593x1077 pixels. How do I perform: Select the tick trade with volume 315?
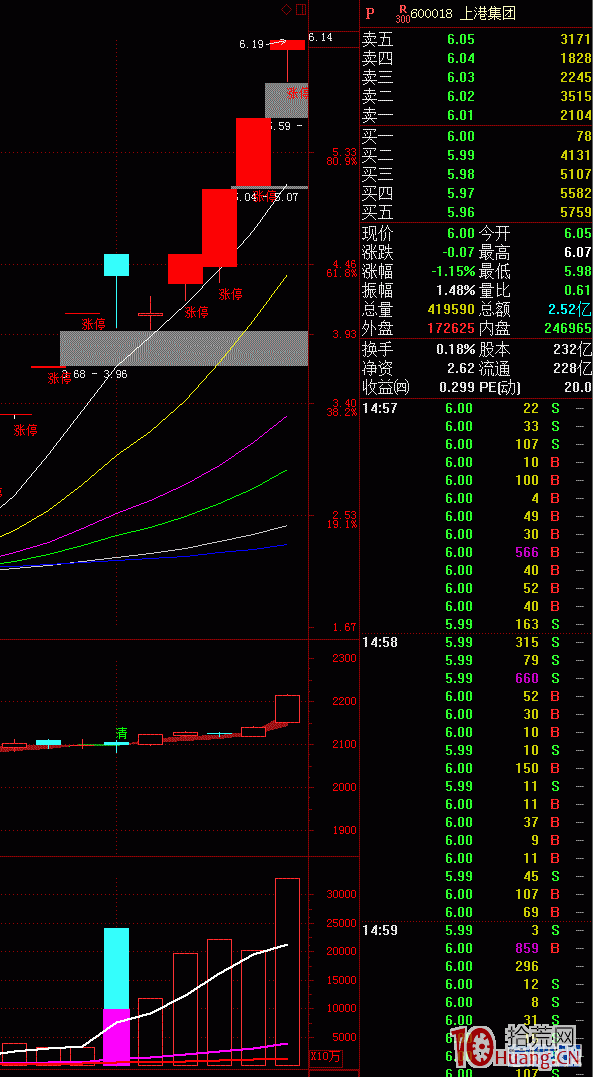pos(476,642)
